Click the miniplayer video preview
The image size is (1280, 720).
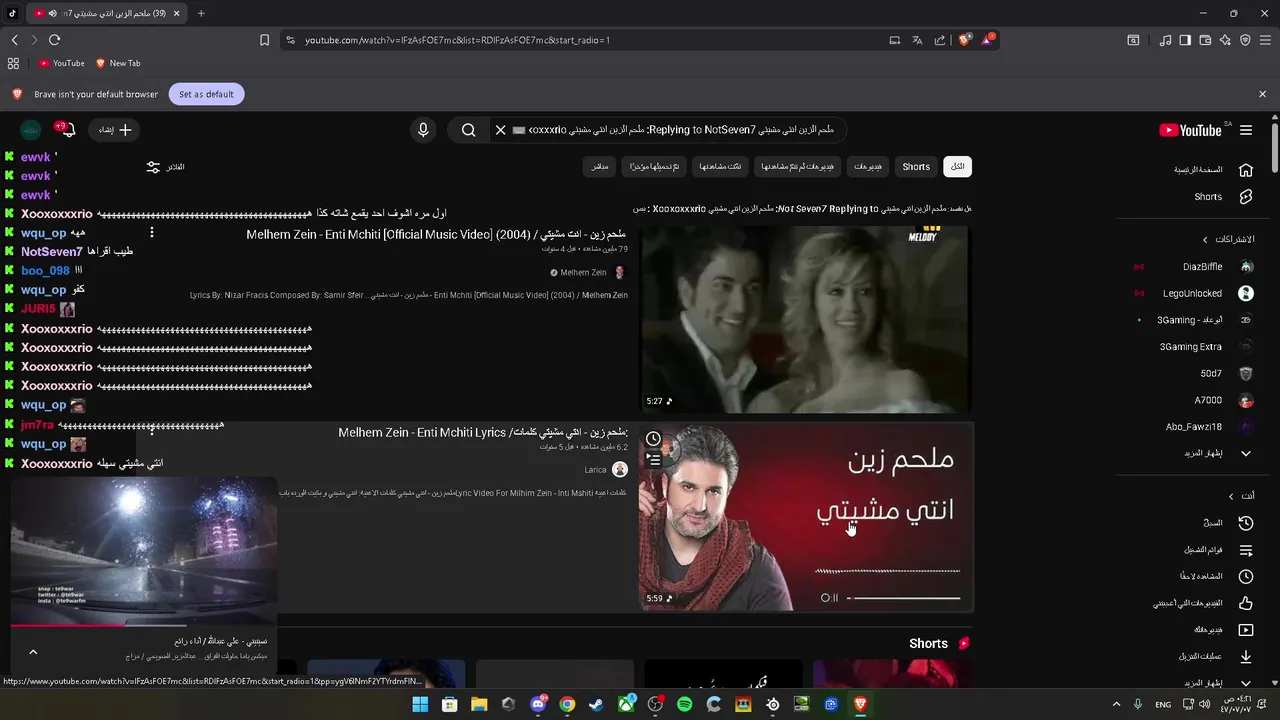click(x=144, y=550)
